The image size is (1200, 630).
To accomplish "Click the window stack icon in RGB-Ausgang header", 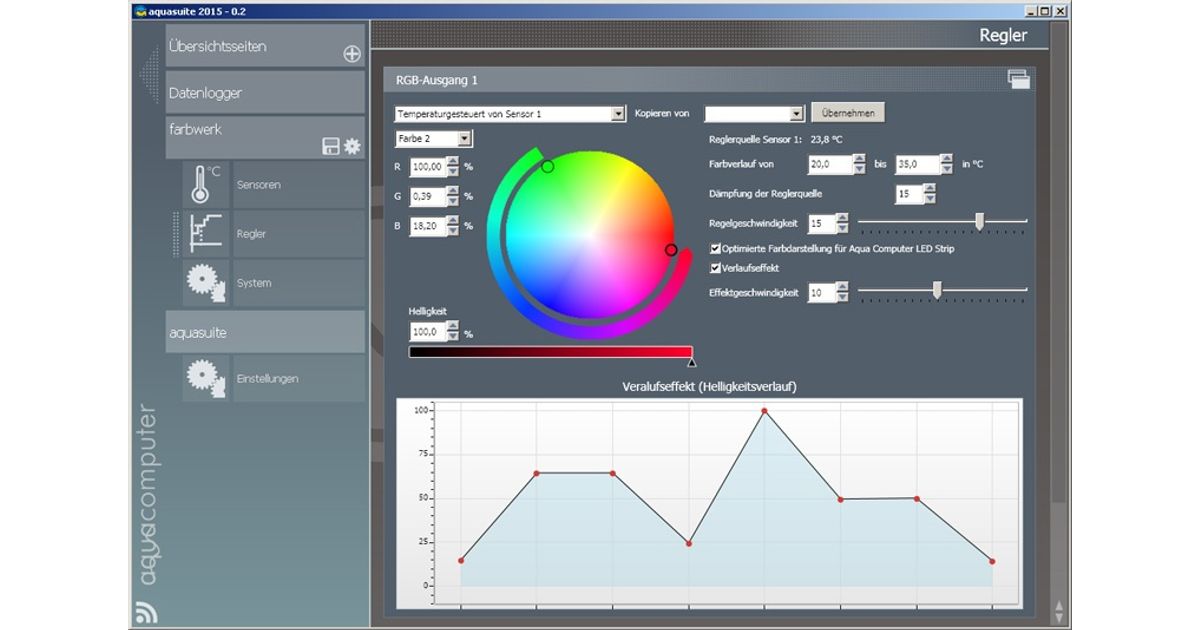I will pyautogui.click(x=1018, y=80).
